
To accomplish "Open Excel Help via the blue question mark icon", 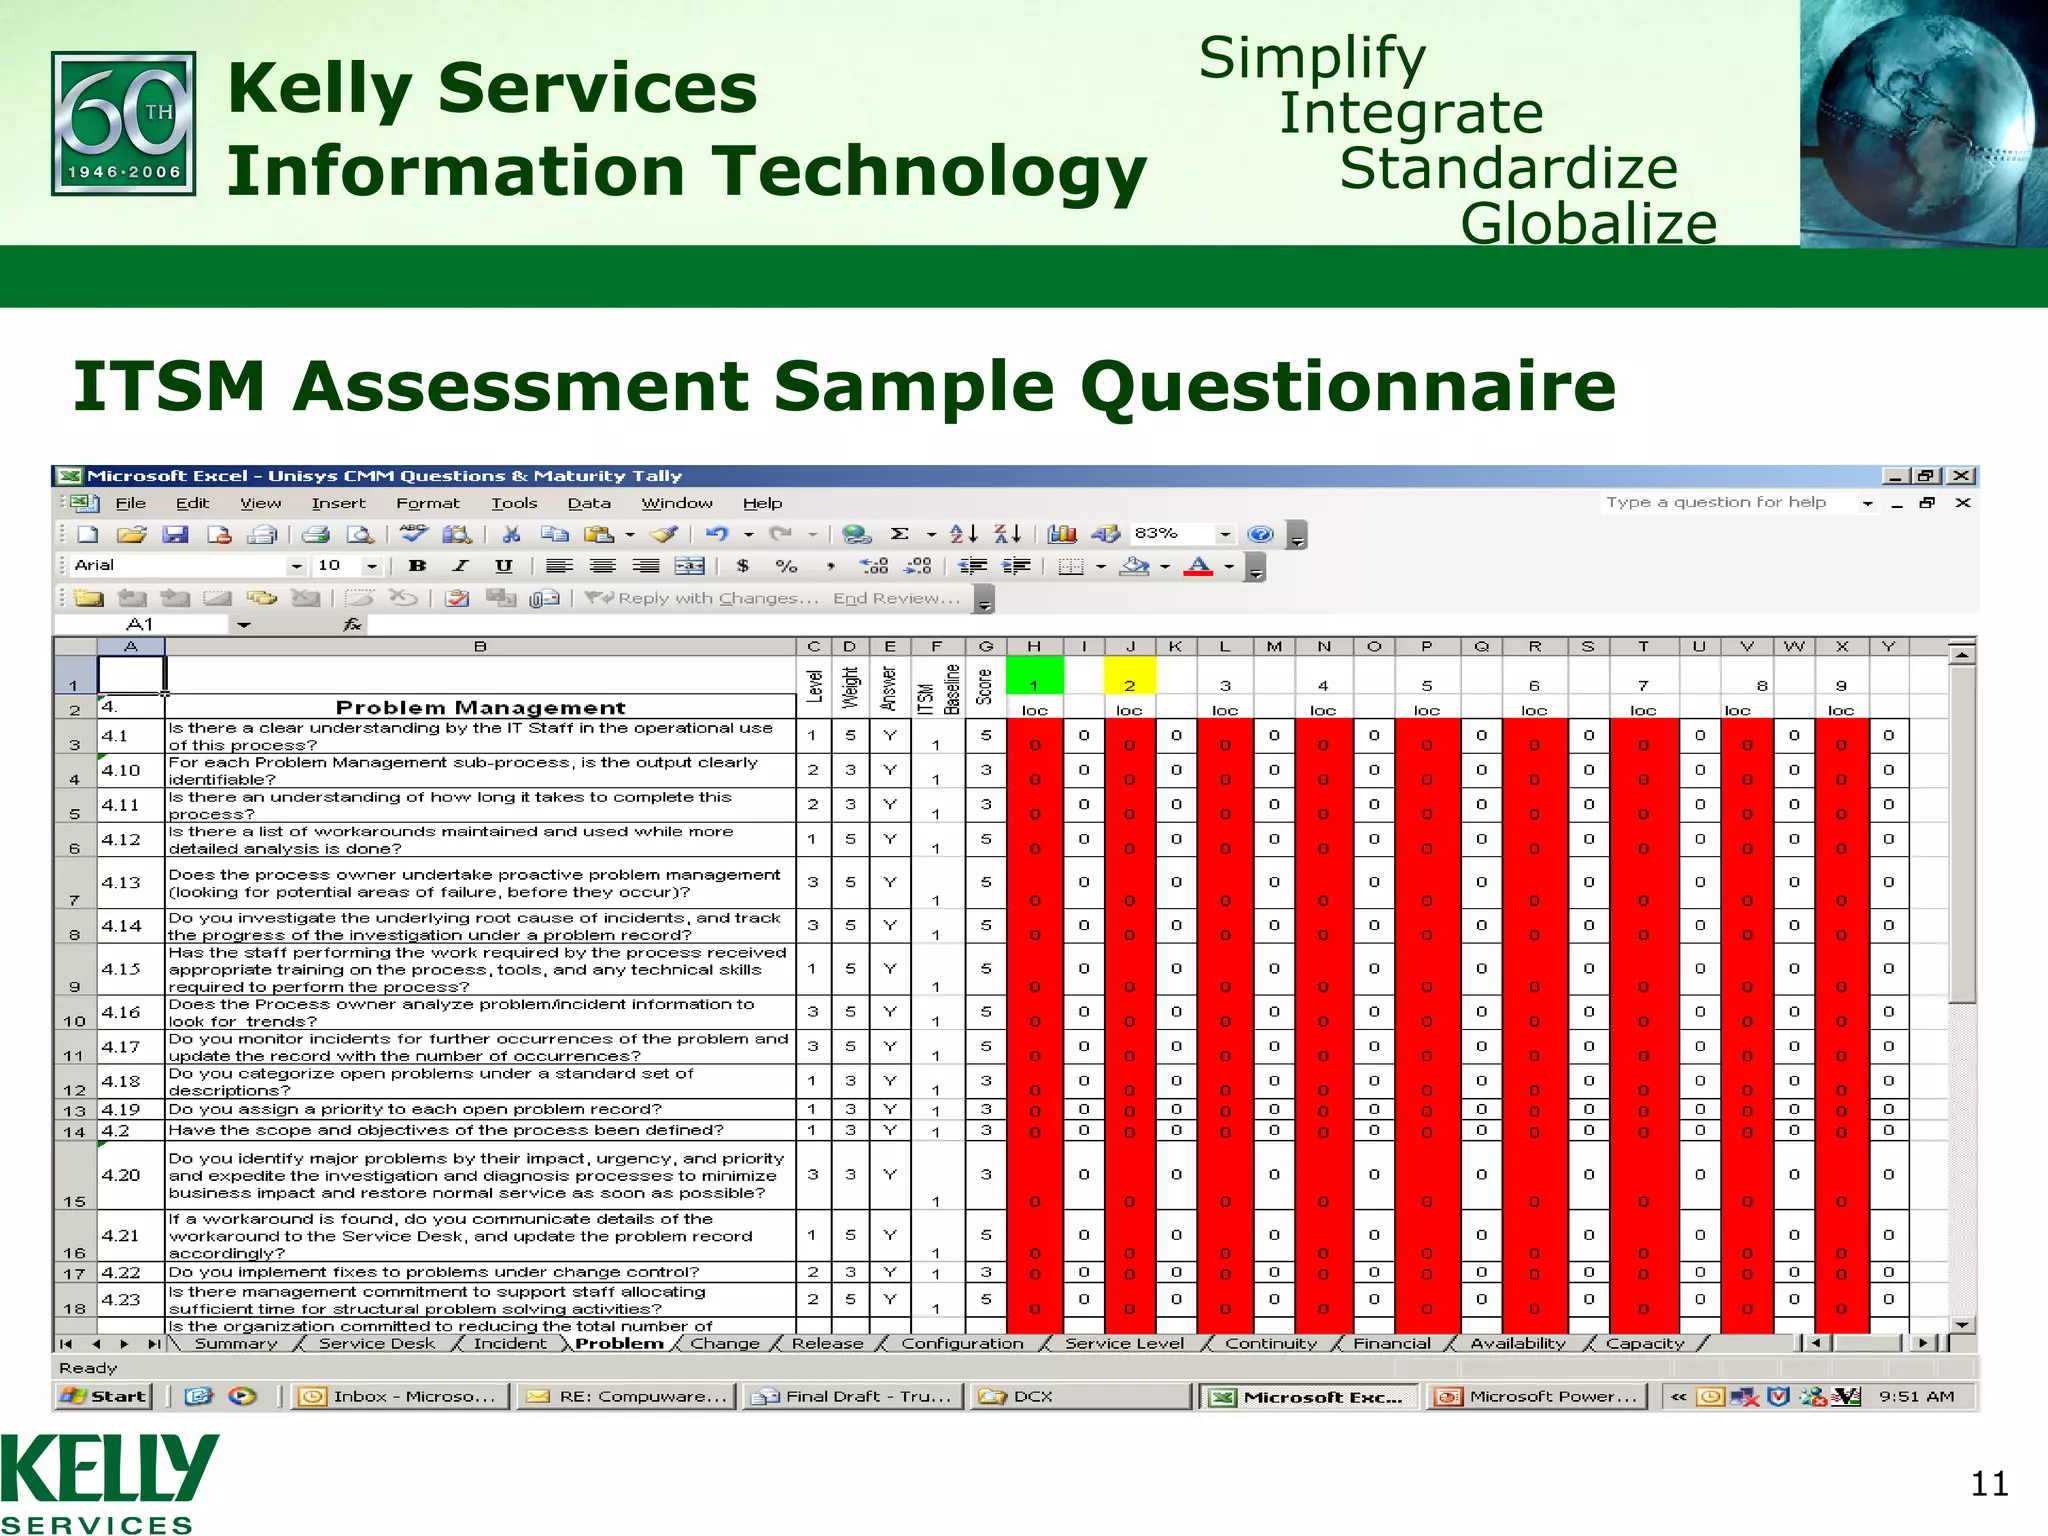I will [1260, 535].
